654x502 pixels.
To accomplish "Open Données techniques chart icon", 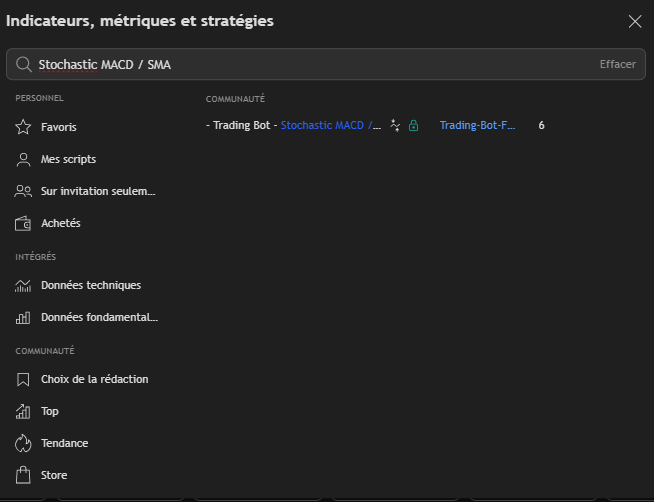I will (x=24, y=285).
